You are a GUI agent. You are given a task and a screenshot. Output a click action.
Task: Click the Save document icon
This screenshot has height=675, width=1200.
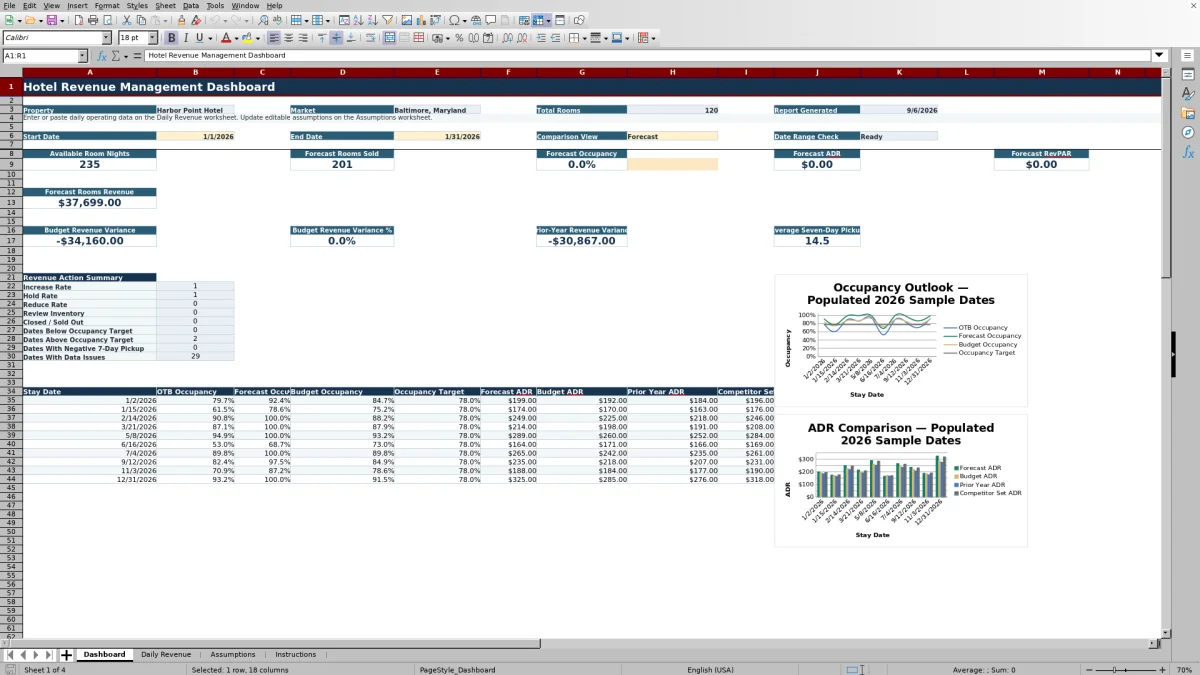tap(51, 20)
